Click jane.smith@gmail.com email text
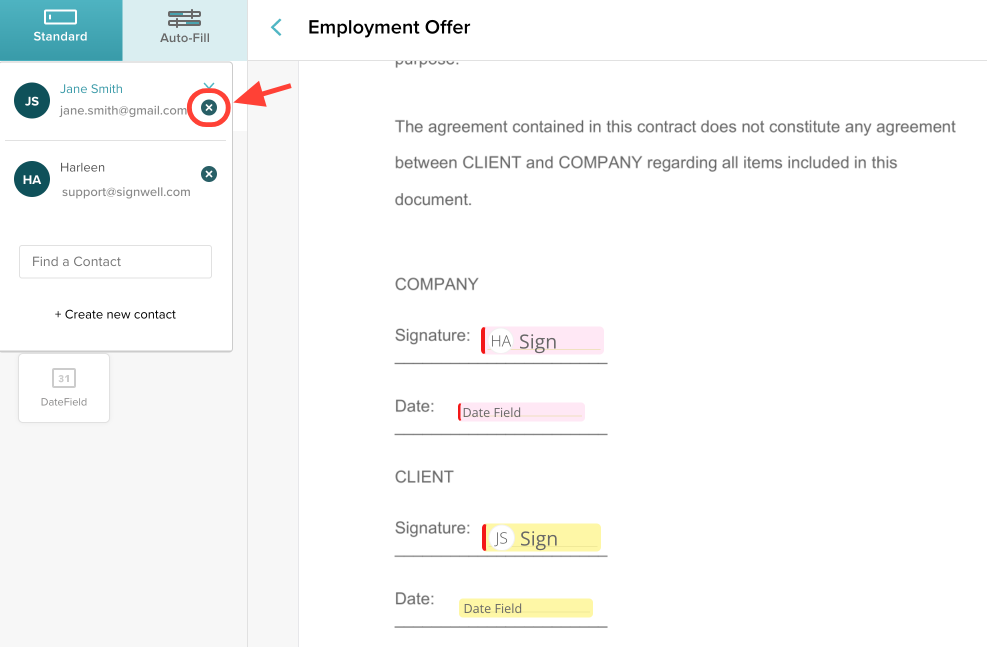 point(123,110)
